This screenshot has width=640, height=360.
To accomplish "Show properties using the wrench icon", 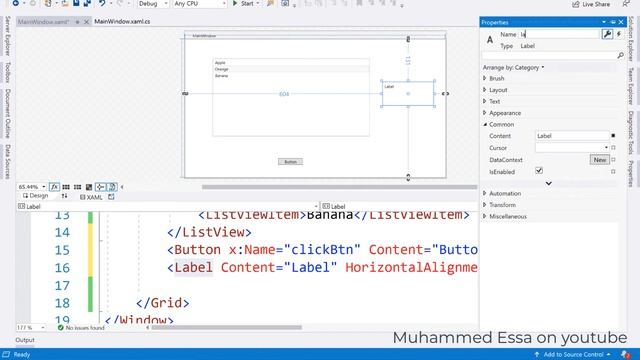I will click(607, 34).
